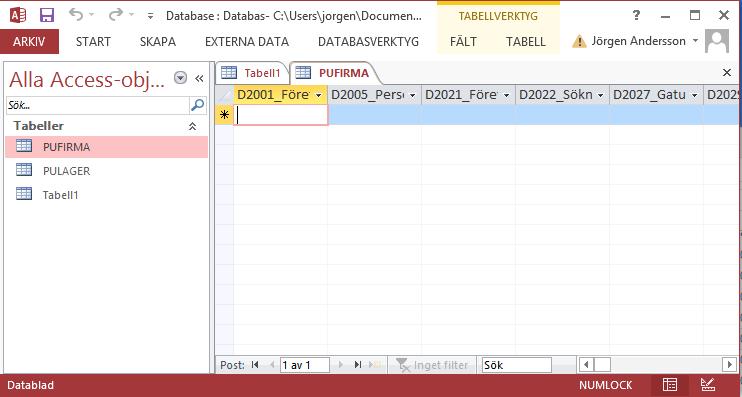Click the user profile picture avatar

717,41
